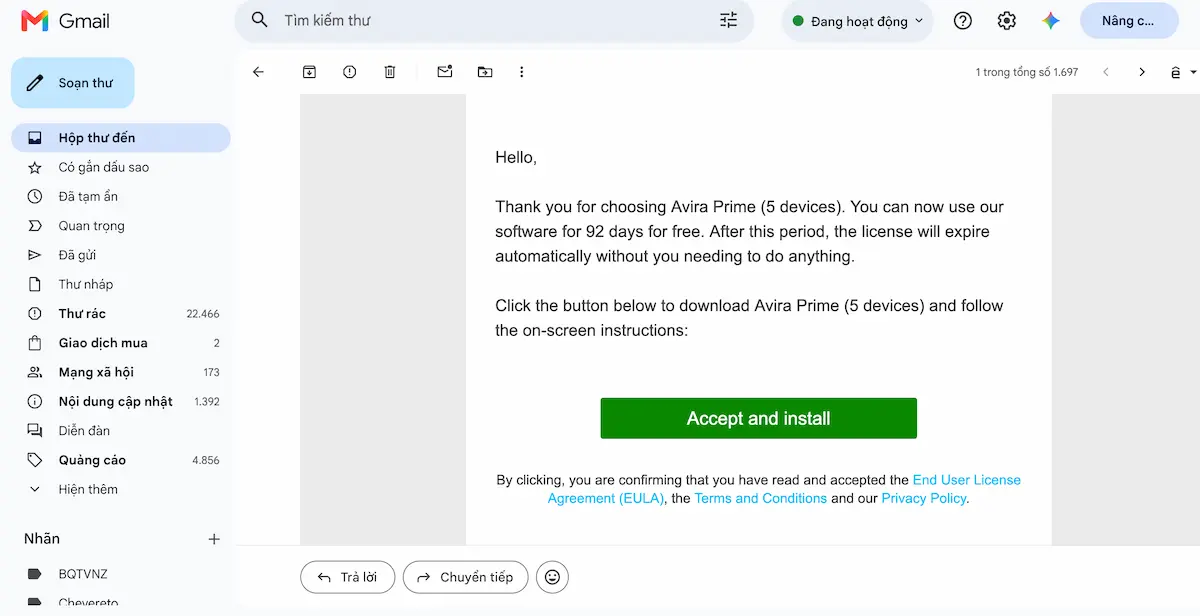Go back to inbox with arrow icon

(258, 72)
